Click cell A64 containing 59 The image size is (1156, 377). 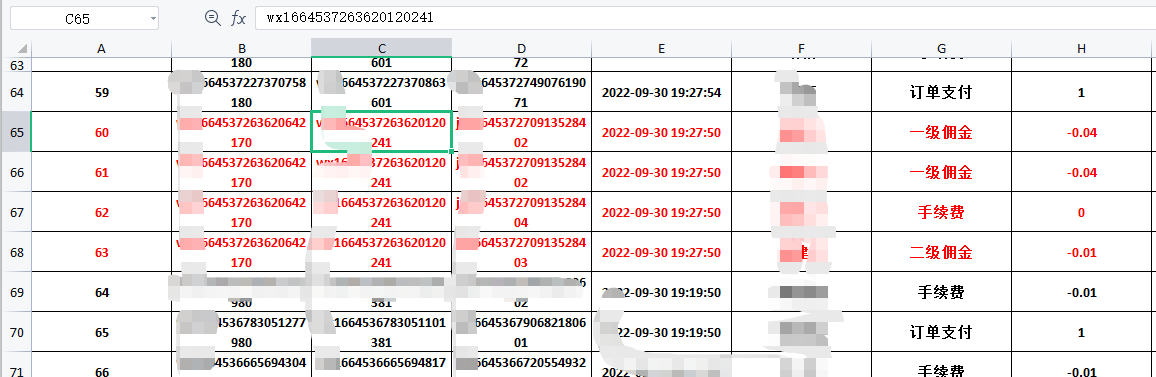pyautogui.click(x=102, y=93)
